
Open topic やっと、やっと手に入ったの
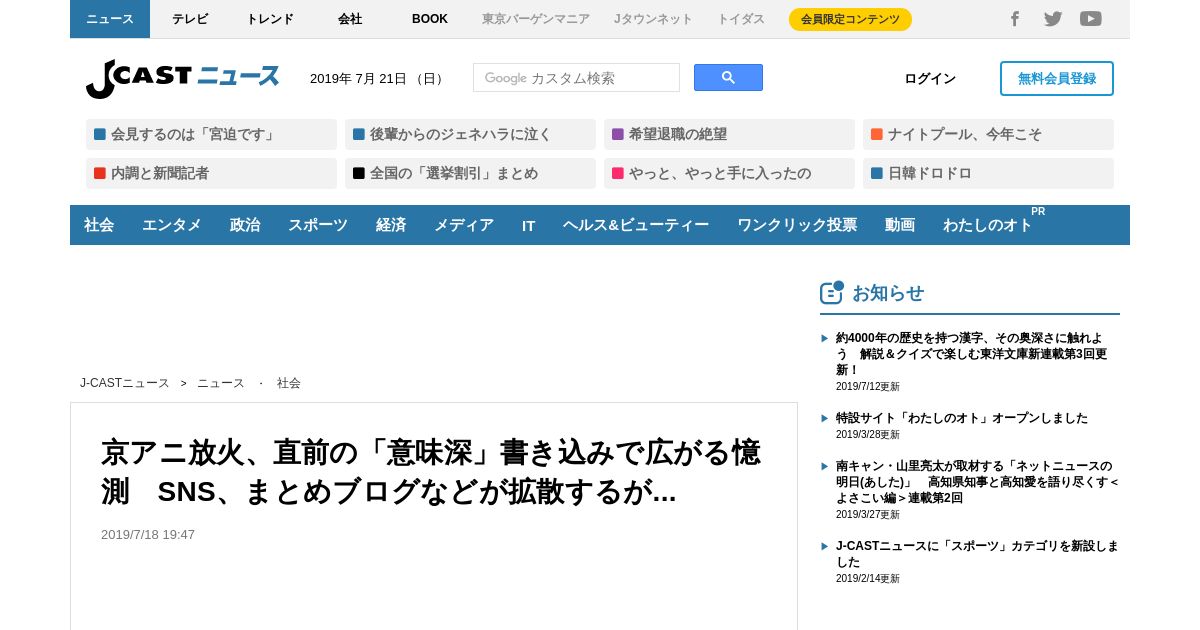coord(729,173)
